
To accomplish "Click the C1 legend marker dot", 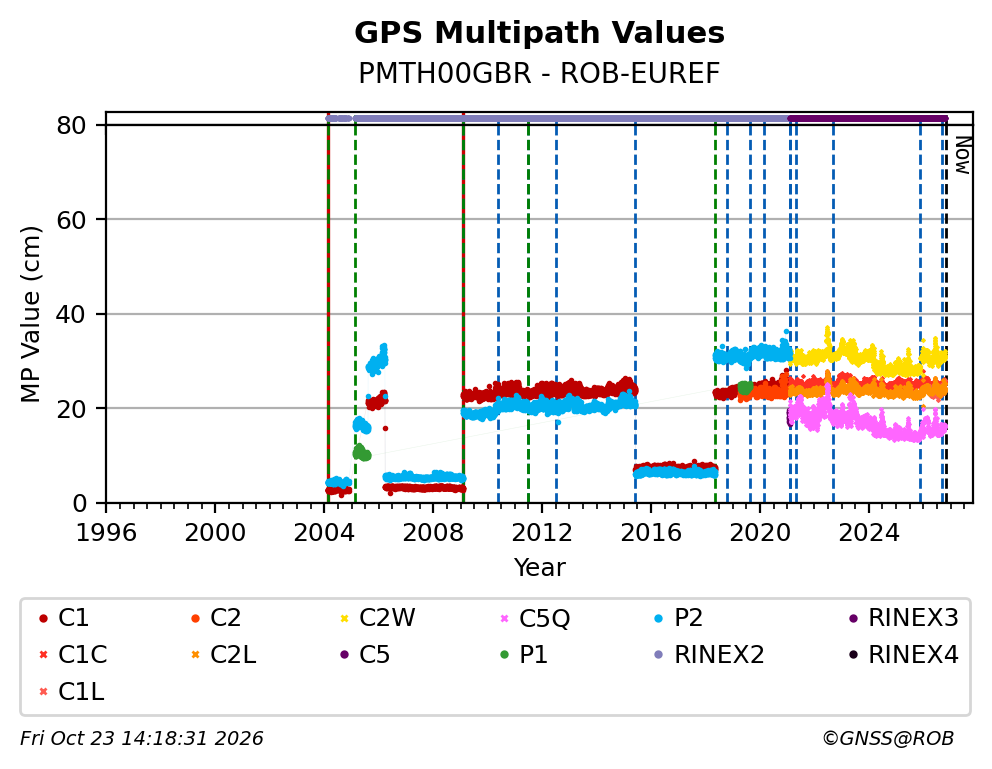I will (x=43, y=618).
